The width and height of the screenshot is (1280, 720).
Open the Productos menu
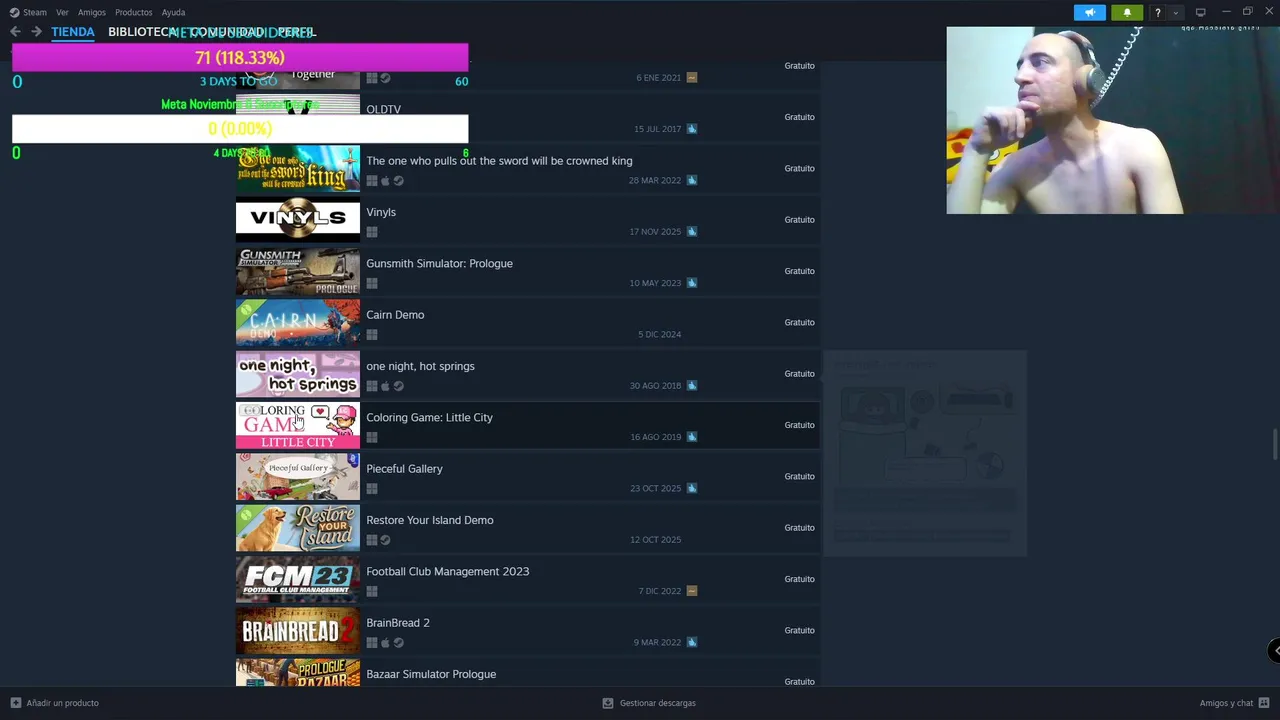134,12
